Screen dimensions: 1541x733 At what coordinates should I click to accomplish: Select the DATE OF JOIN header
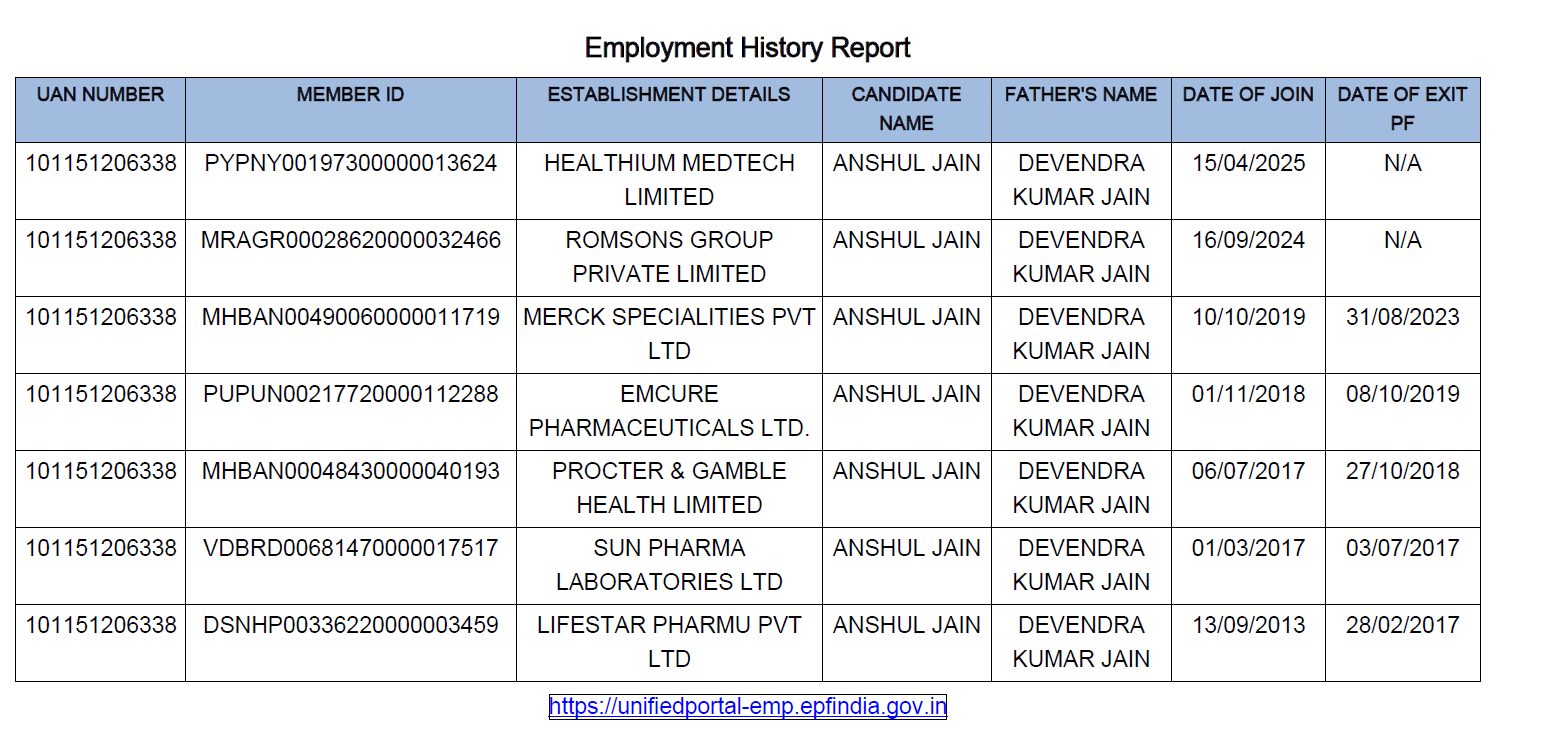1248,95
